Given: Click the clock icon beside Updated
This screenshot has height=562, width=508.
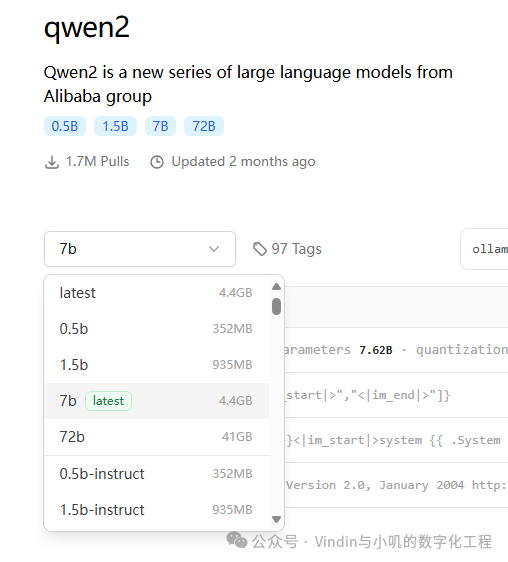Looking at the screenshot, I should [x=157, y=162].
